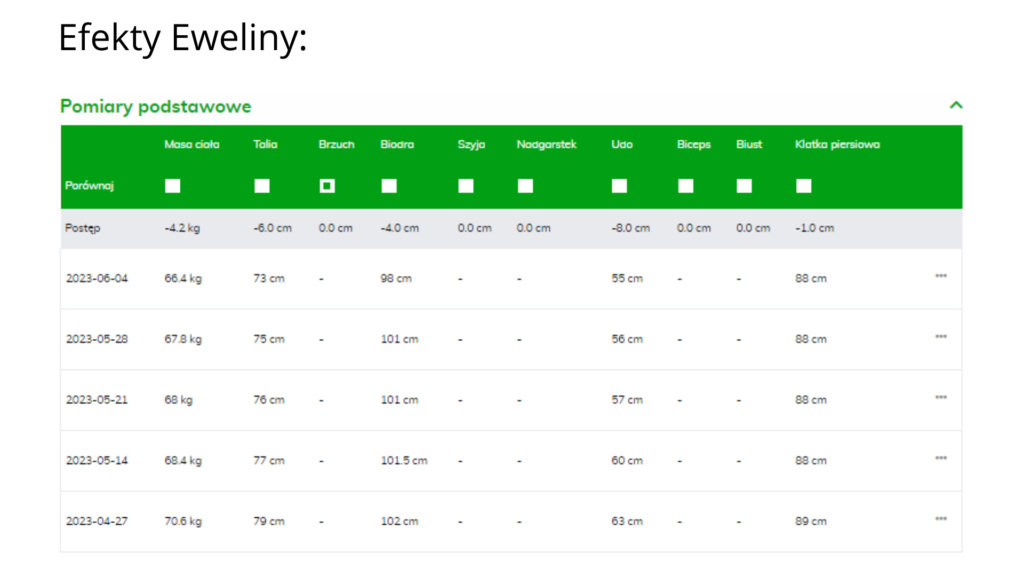The width and height of the screenshot is (1024, 576).
Task: Enable the Biodra compare checkbox
Action: coord(389,186)
